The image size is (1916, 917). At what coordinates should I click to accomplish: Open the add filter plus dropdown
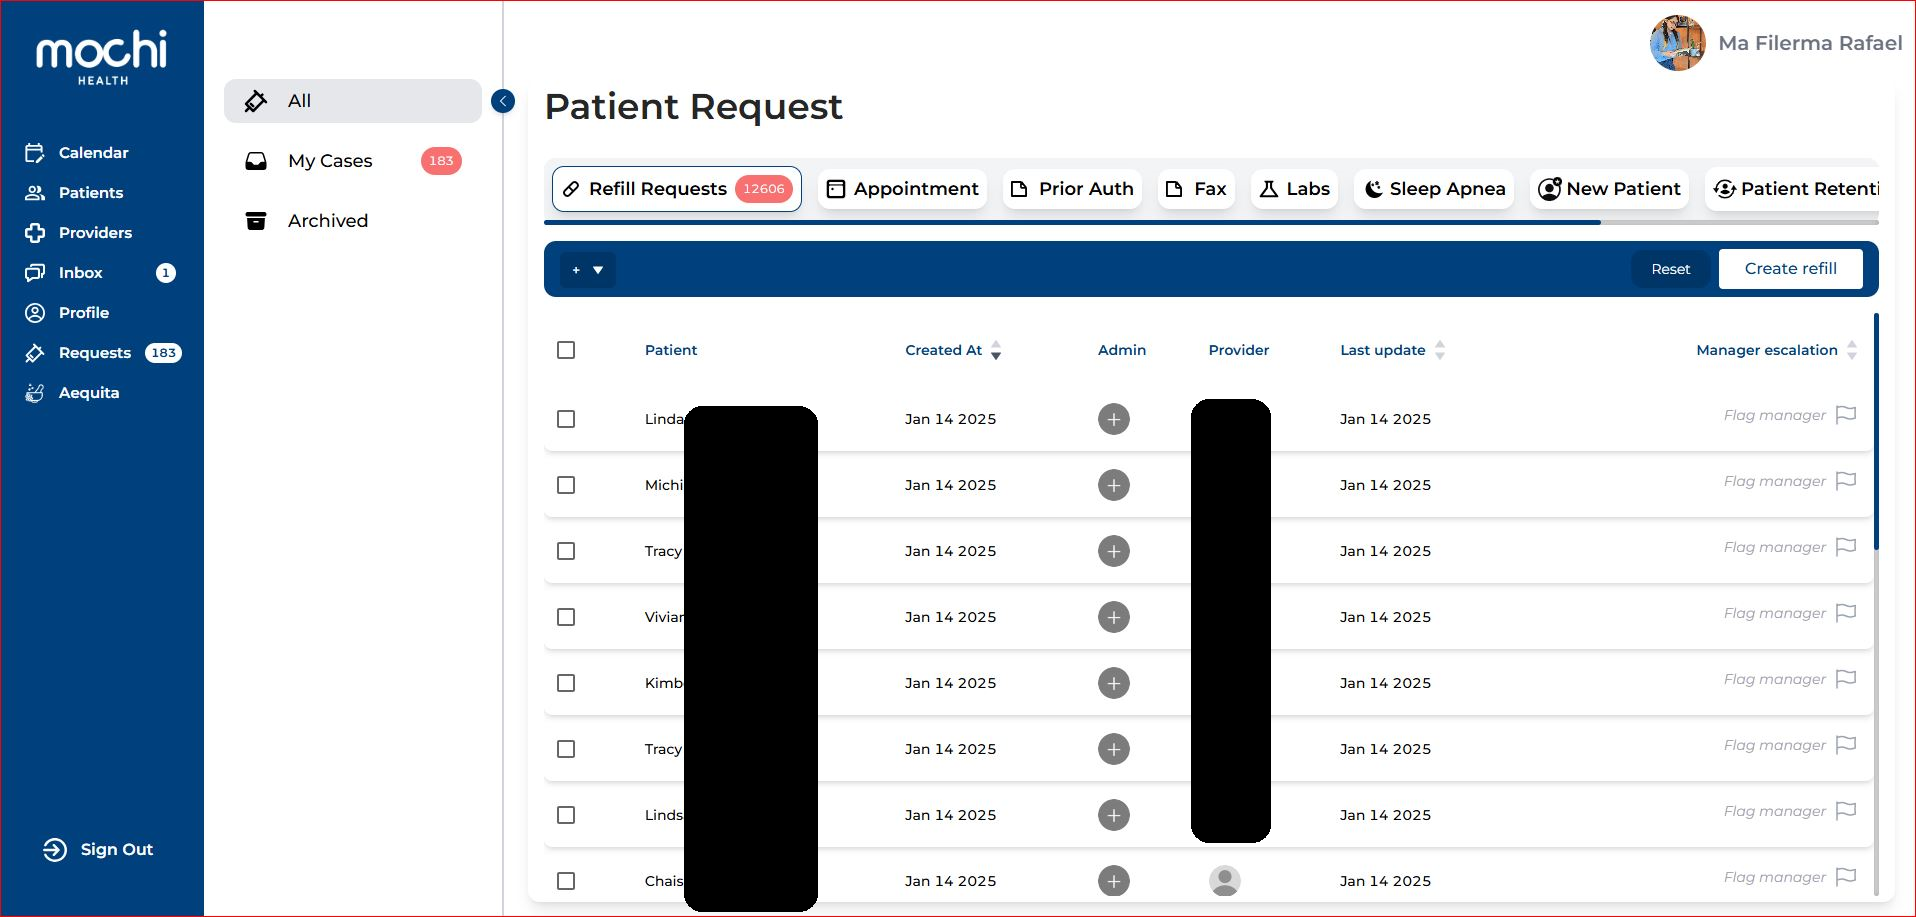point(587,270)
